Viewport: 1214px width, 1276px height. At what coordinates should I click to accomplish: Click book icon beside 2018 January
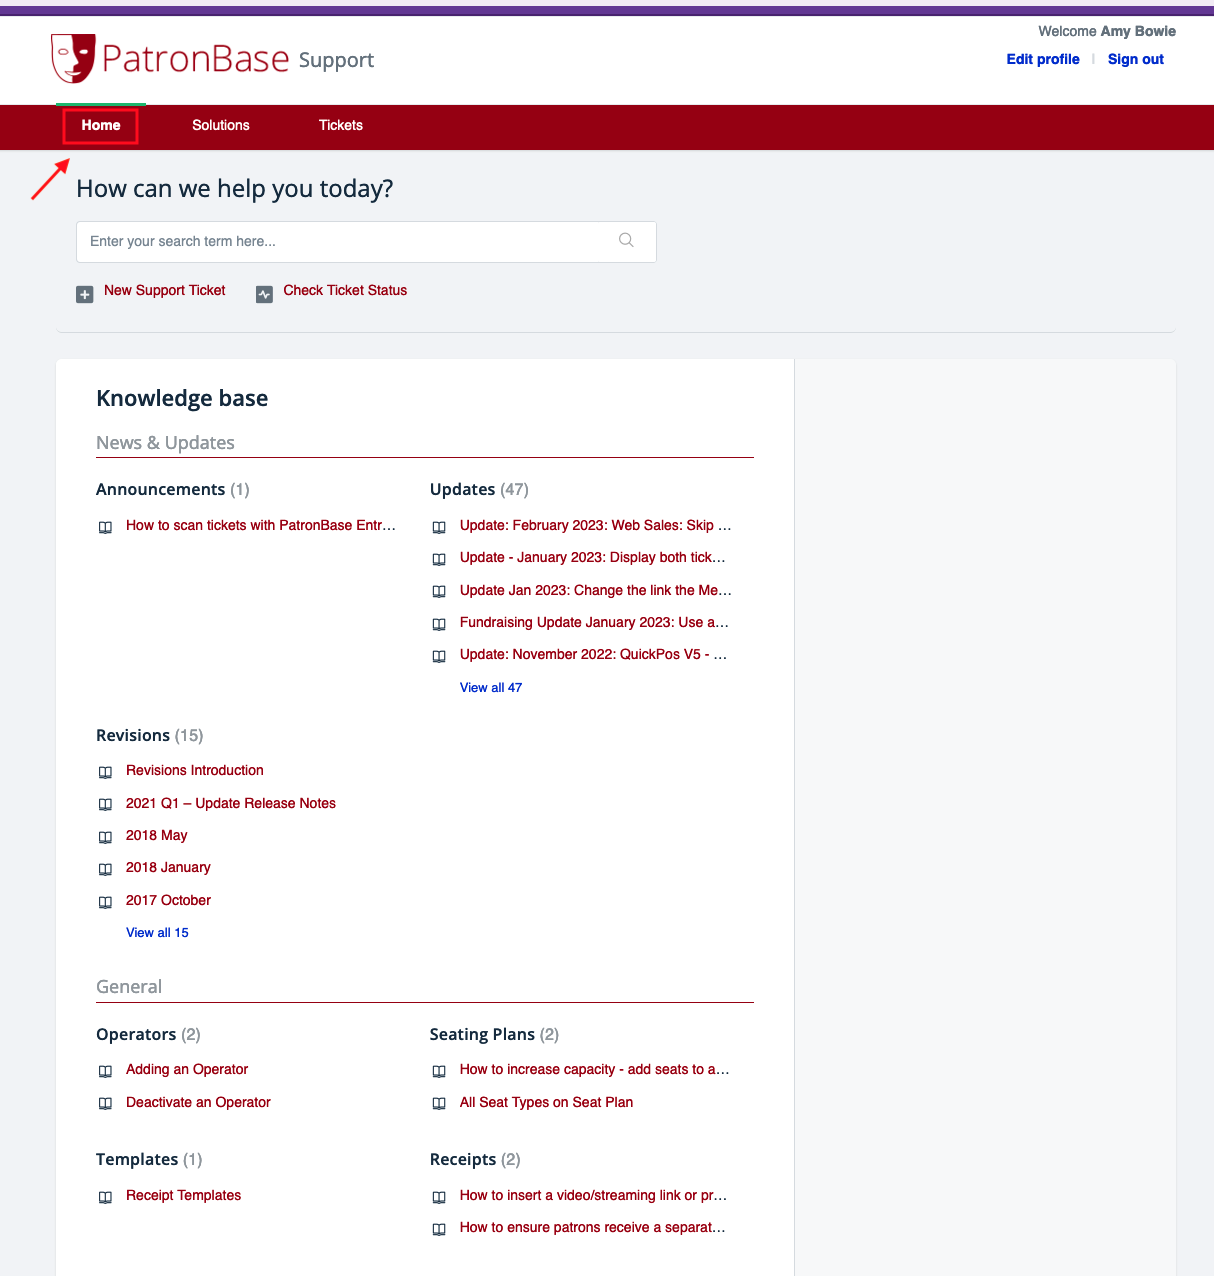pos(105,870)
